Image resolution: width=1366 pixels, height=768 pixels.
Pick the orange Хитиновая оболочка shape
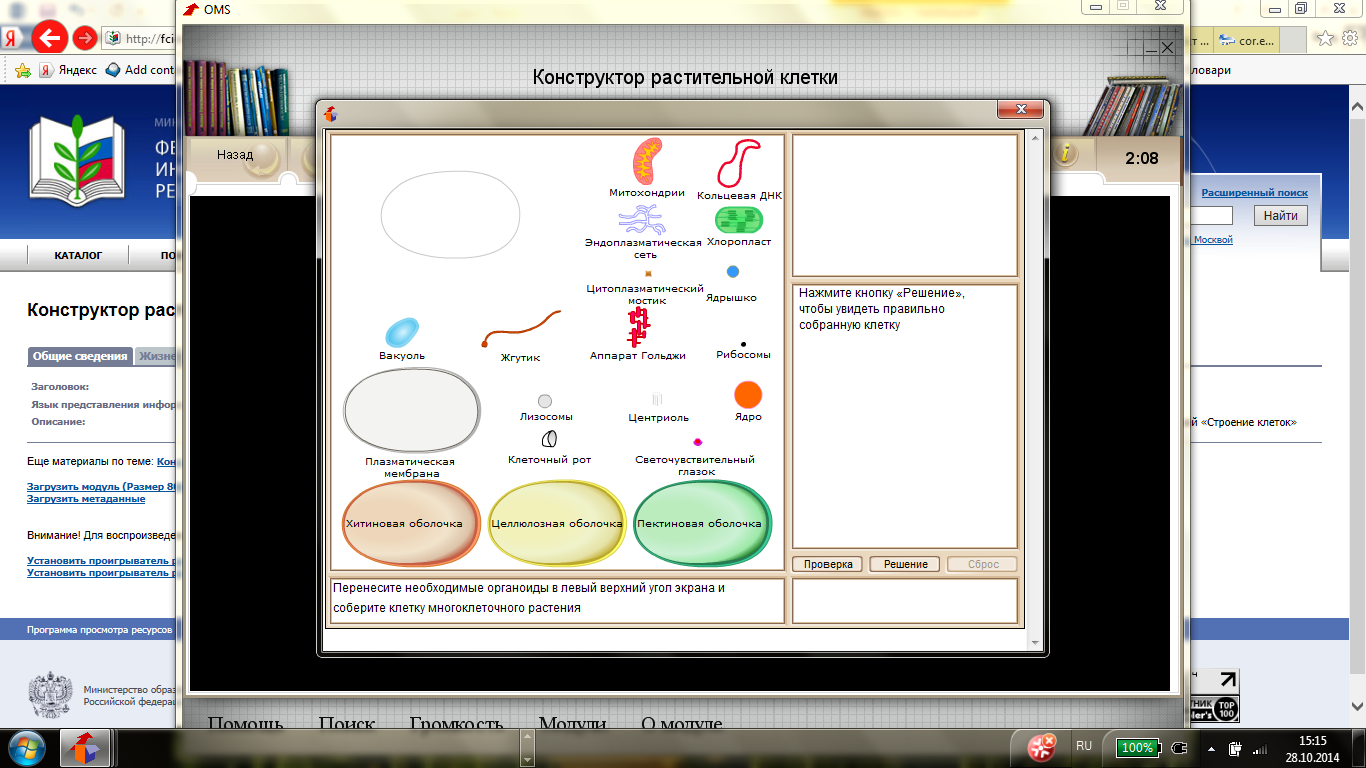point(412,523)
